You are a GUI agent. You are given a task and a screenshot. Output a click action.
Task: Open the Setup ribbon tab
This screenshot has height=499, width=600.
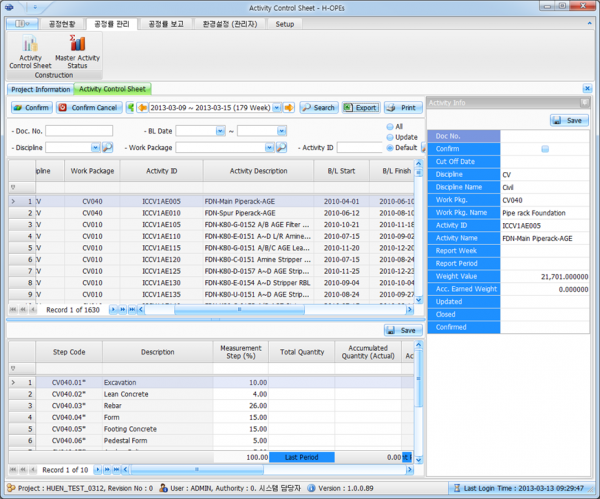pyautogui.click(x=285, y=23)
